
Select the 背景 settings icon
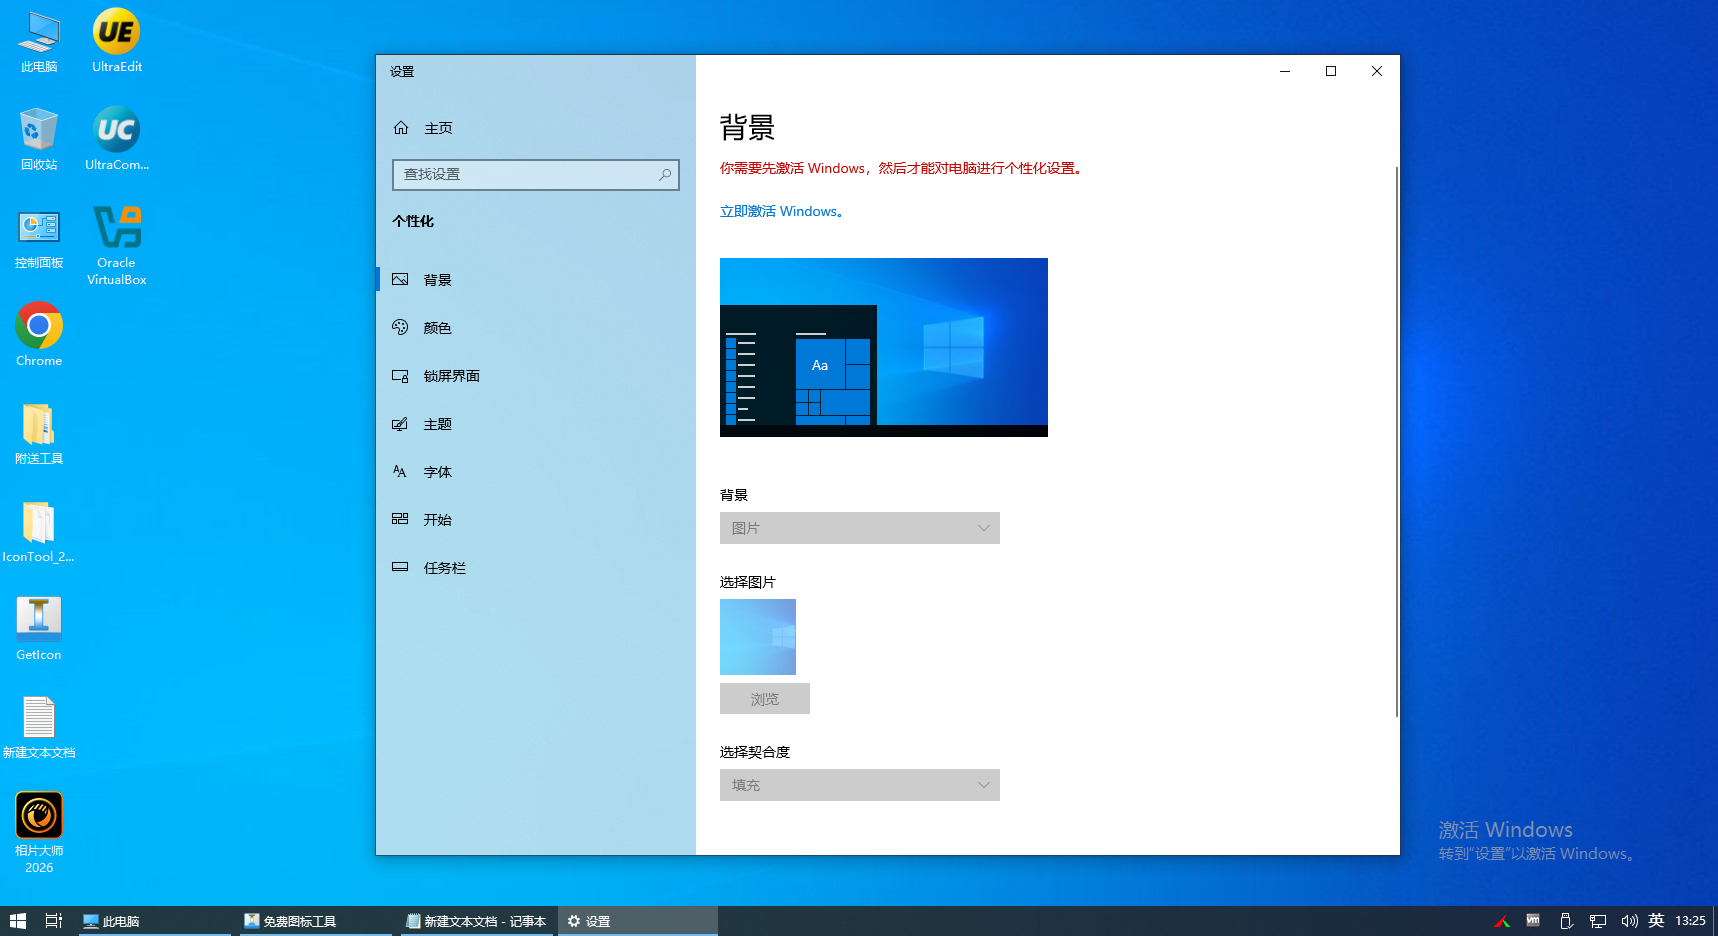pos(401,279)
